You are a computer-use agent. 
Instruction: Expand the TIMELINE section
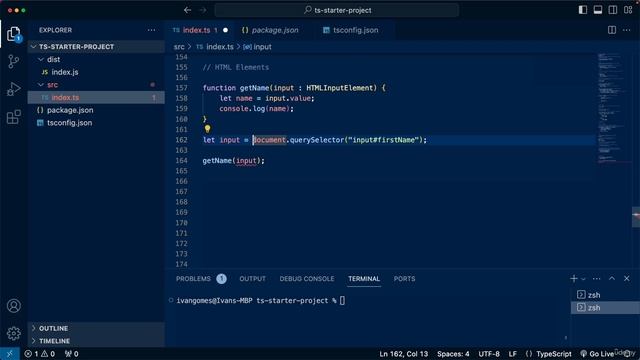click(x=96, y=341)
